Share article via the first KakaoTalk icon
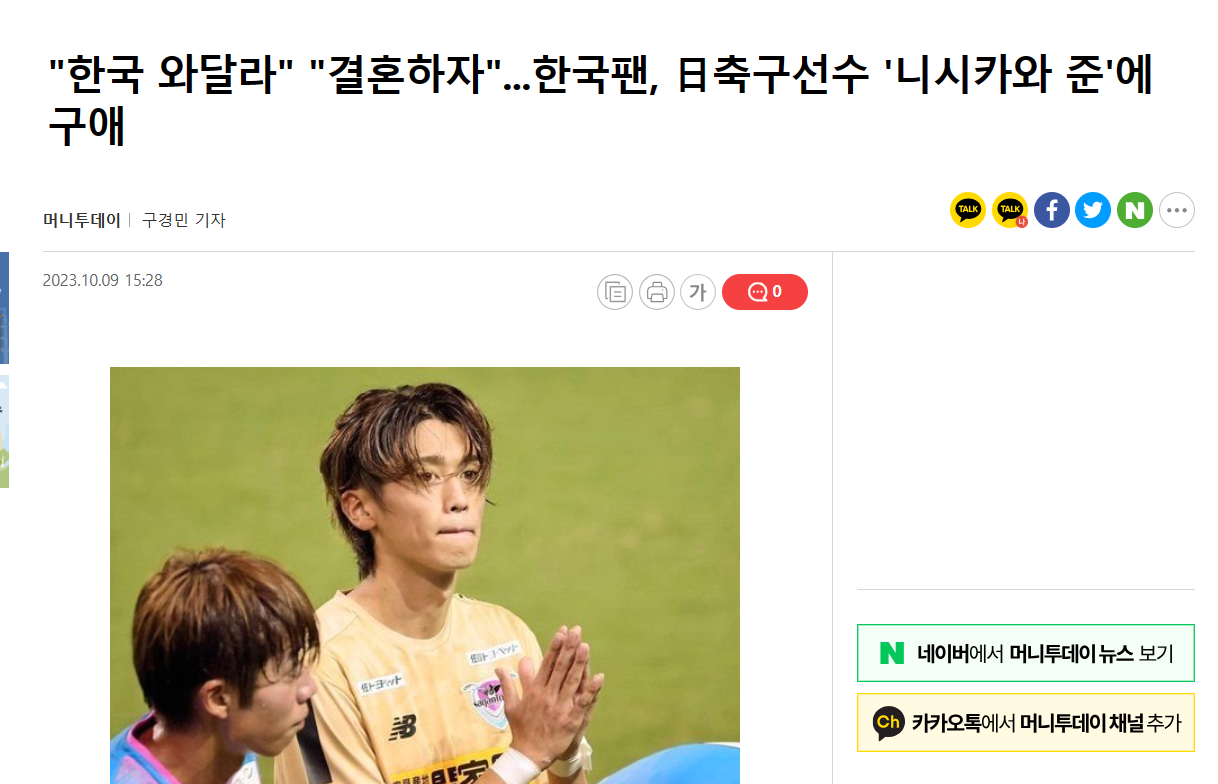Viewport: 1218px width, 784px height. tap(967, 210)
